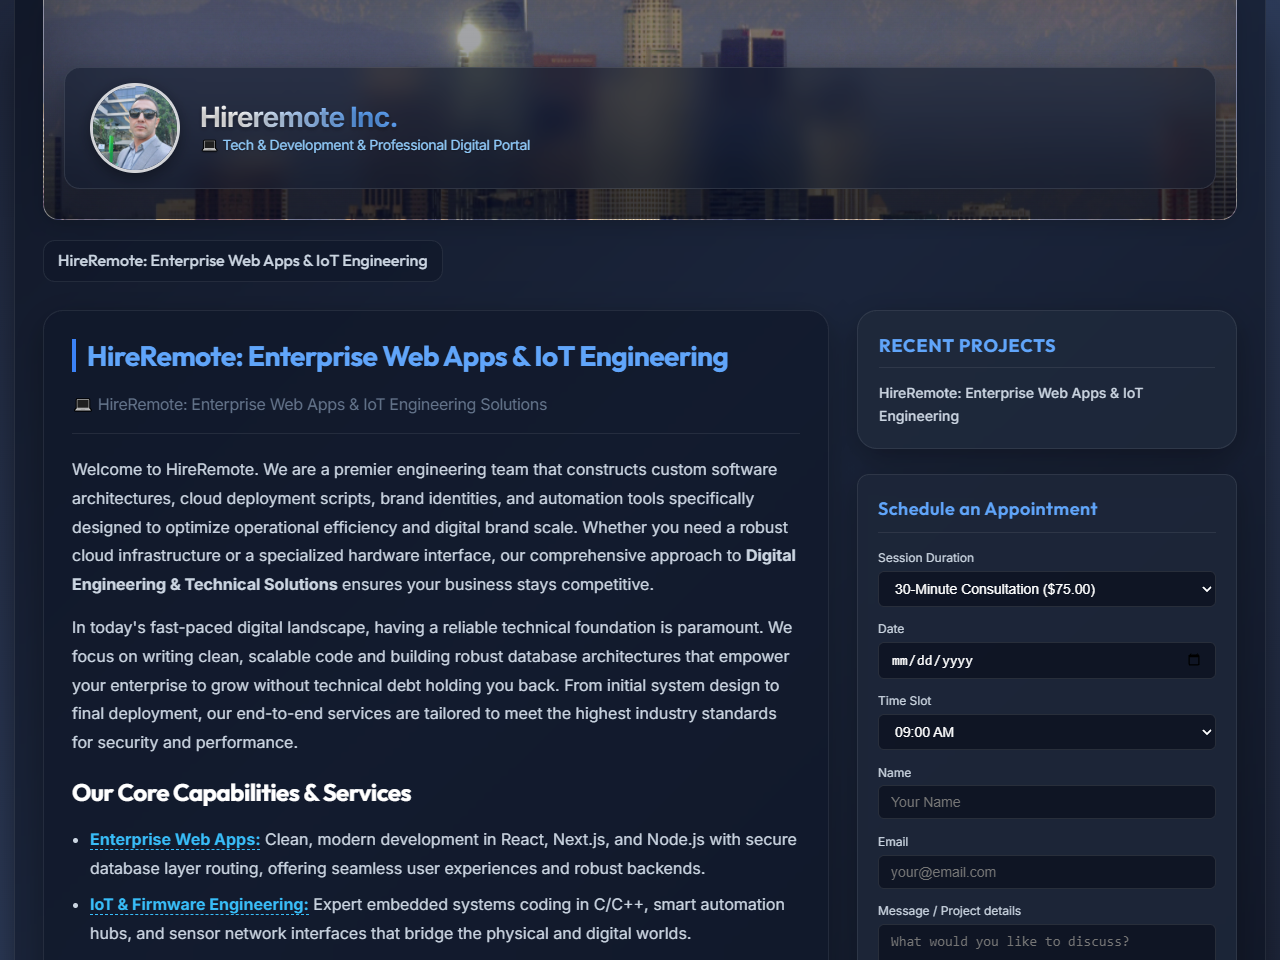Screen dimensions: 1280x960
Task: Click the Tech & Development tagline text
Action: (x=376, y=145)
